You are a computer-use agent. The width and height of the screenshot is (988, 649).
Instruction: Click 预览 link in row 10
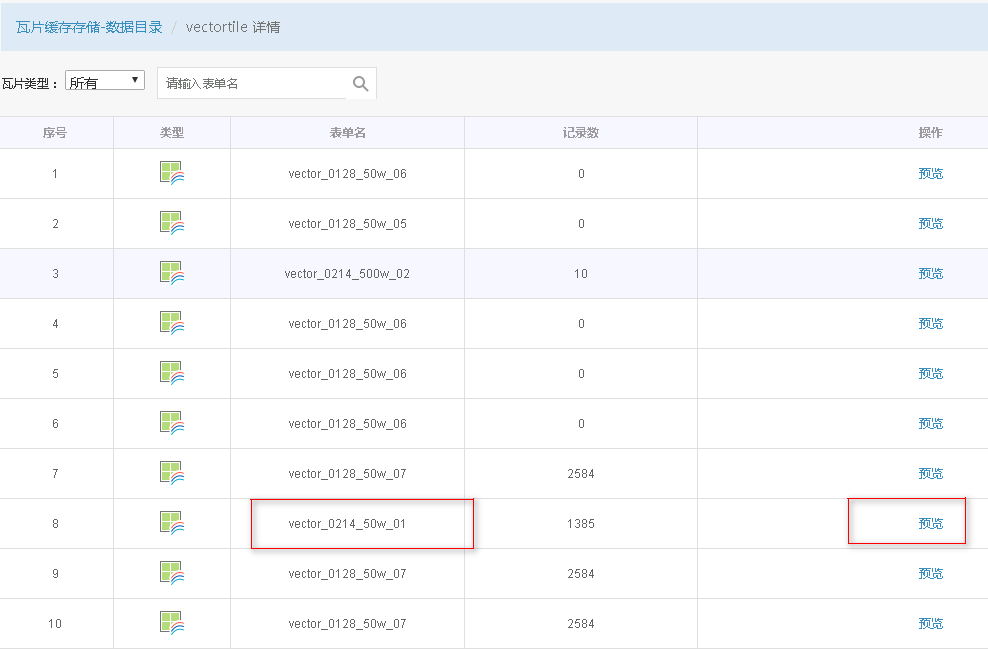[931, 623]
